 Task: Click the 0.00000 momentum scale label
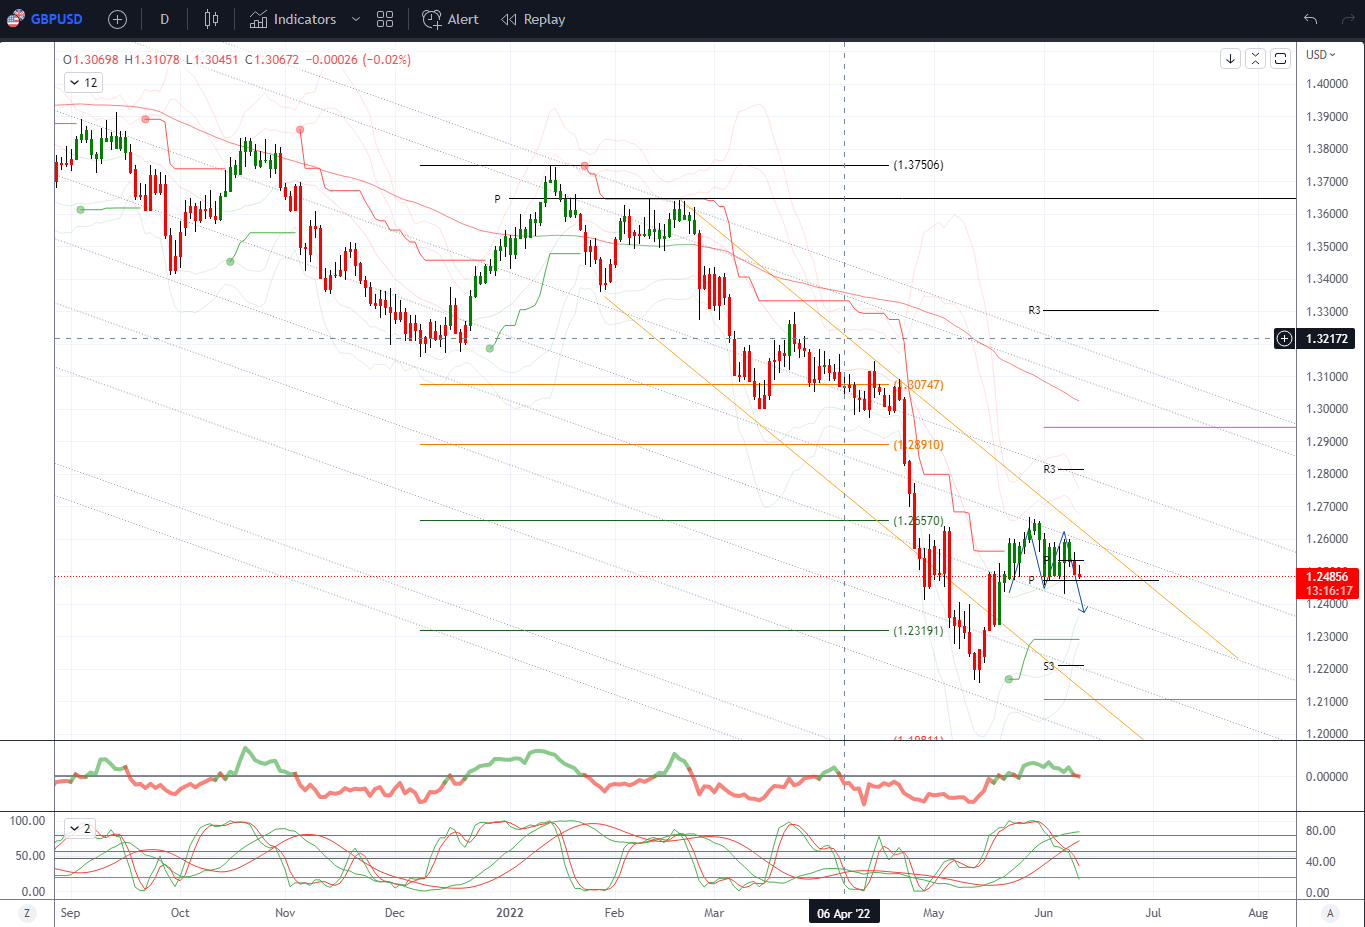(1327, 777)
